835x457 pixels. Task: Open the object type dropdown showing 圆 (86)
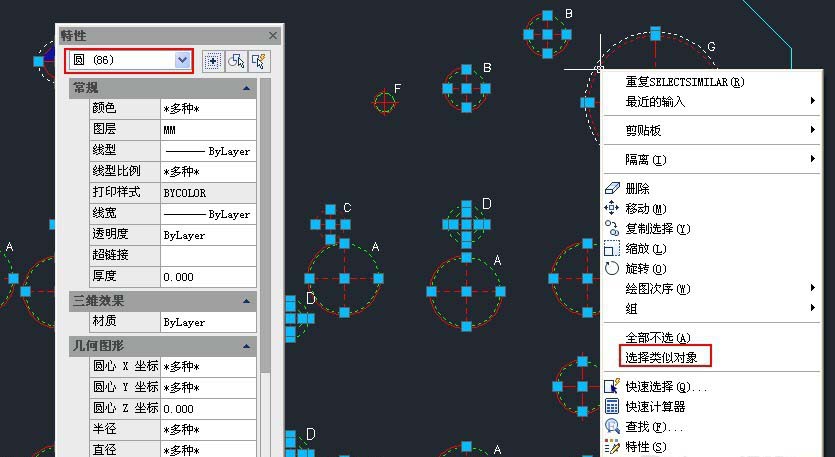[x=129, y=60]
